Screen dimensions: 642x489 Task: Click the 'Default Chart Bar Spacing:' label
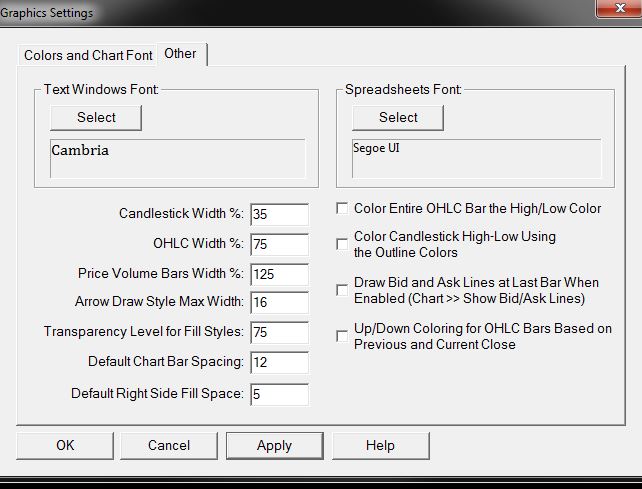(166, 362)
